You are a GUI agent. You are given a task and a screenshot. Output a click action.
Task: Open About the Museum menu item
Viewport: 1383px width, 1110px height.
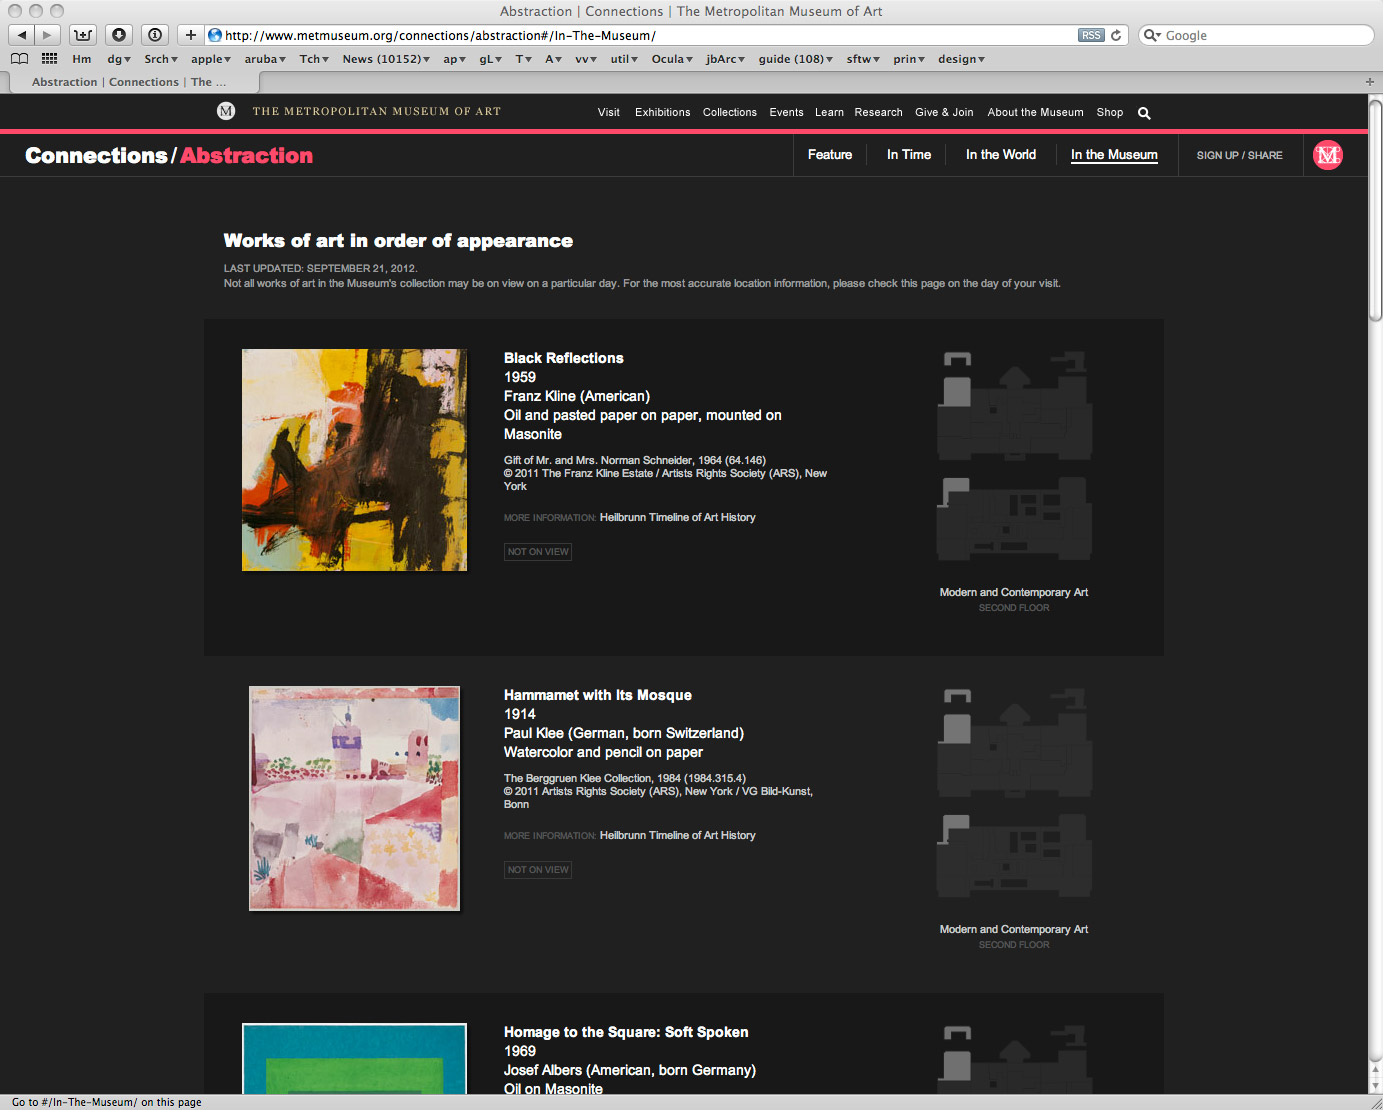[1035, 112]
